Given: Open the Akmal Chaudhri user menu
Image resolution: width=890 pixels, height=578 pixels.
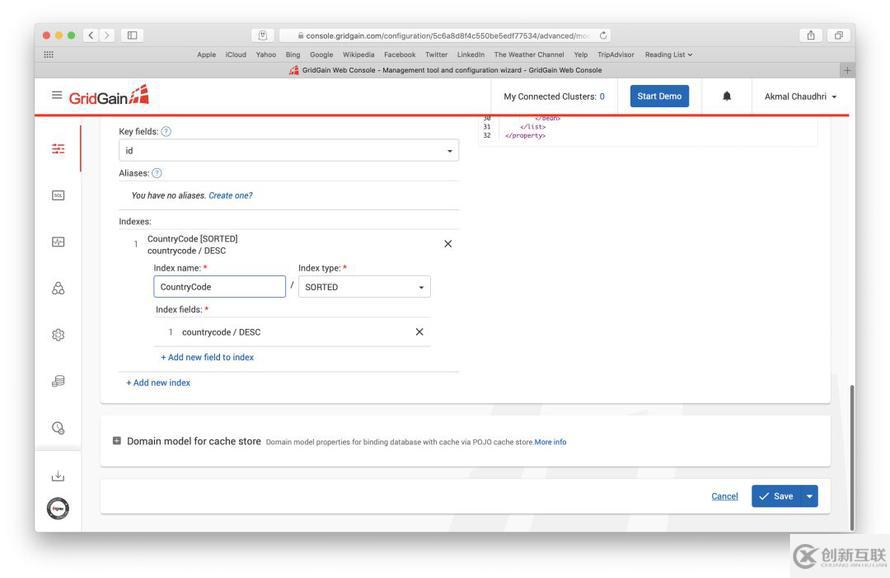Looking at the screenshot, I should 800,96.
